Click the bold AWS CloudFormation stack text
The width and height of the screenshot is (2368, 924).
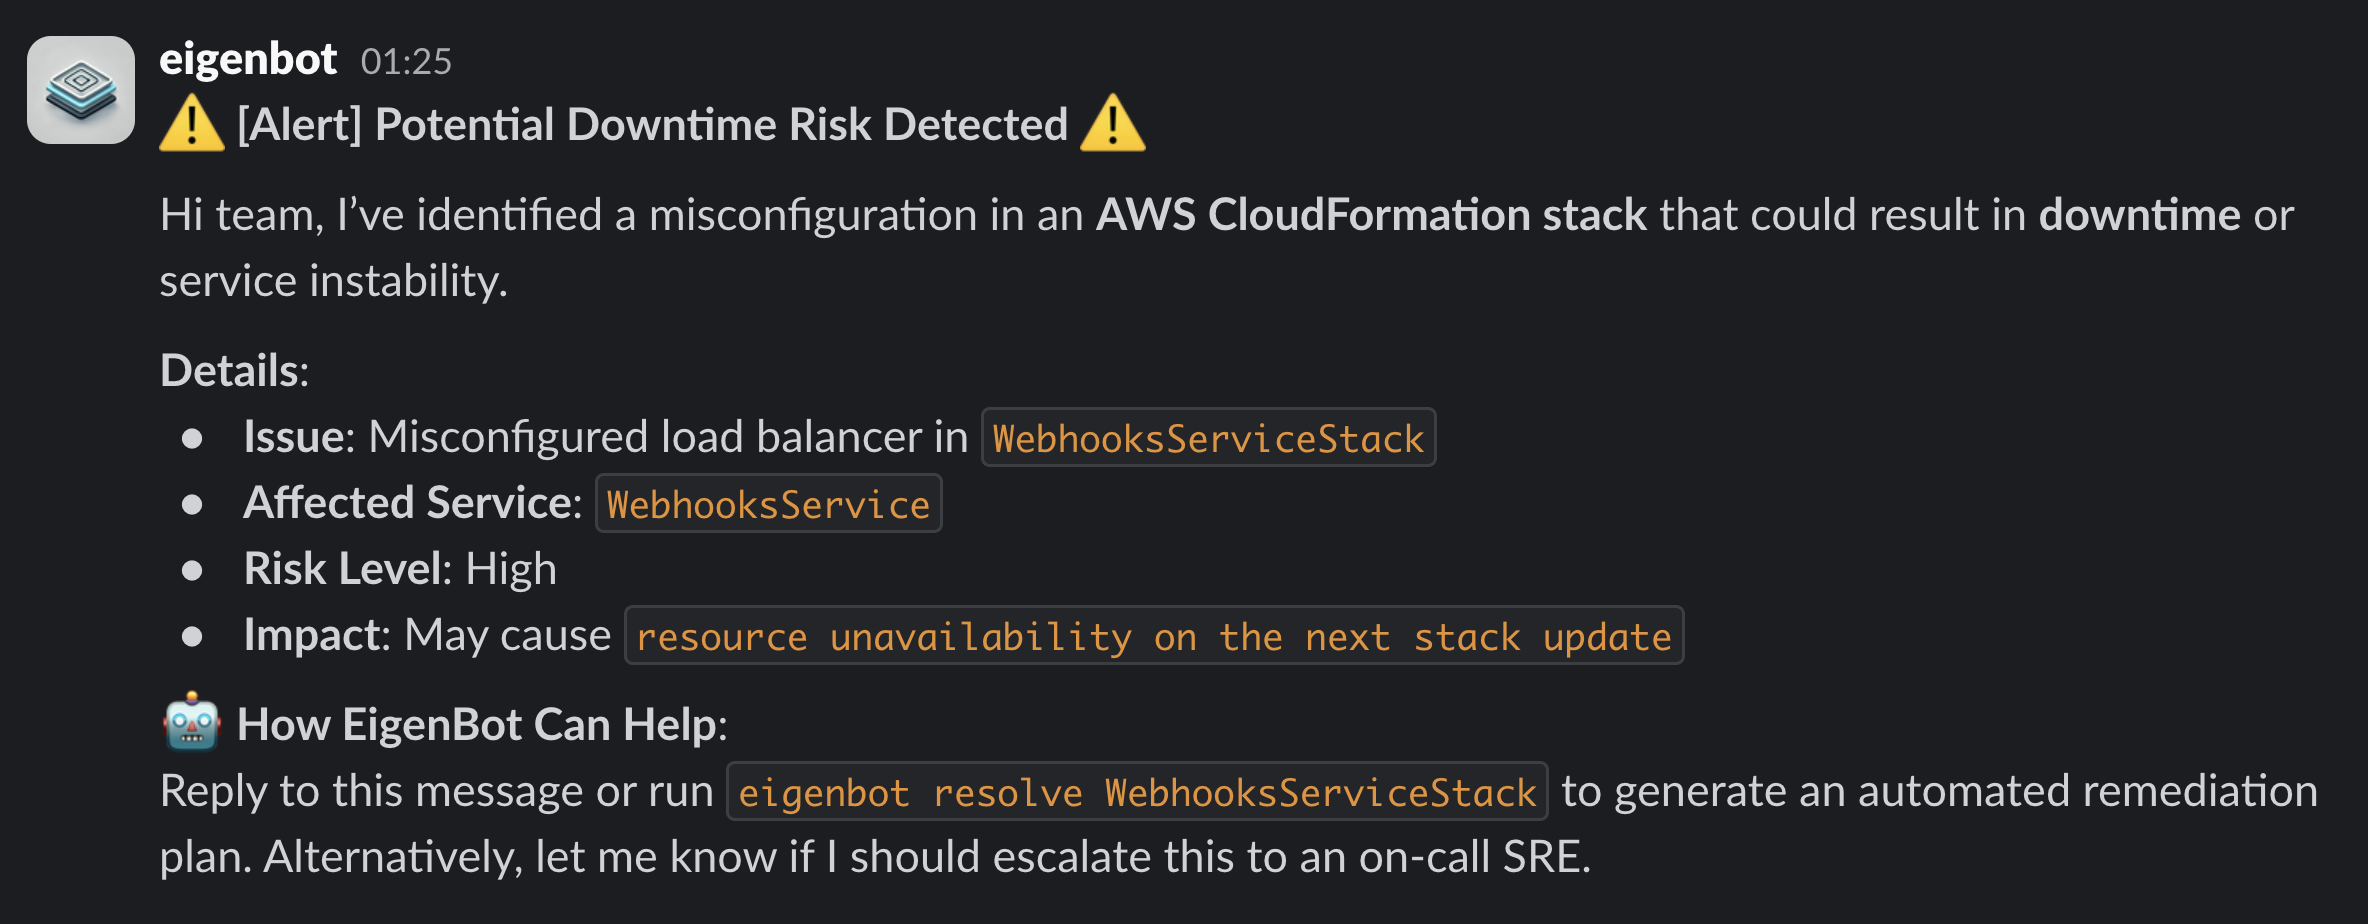coord(1371,215)
